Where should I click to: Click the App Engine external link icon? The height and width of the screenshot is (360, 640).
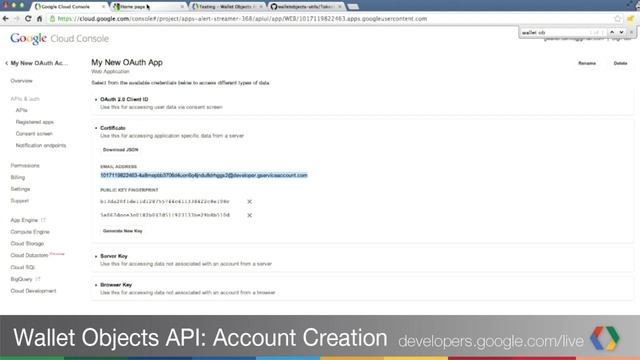point(43,220)
